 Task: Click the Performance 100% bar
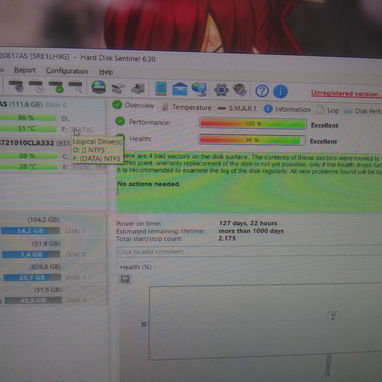tap(252, 124)
